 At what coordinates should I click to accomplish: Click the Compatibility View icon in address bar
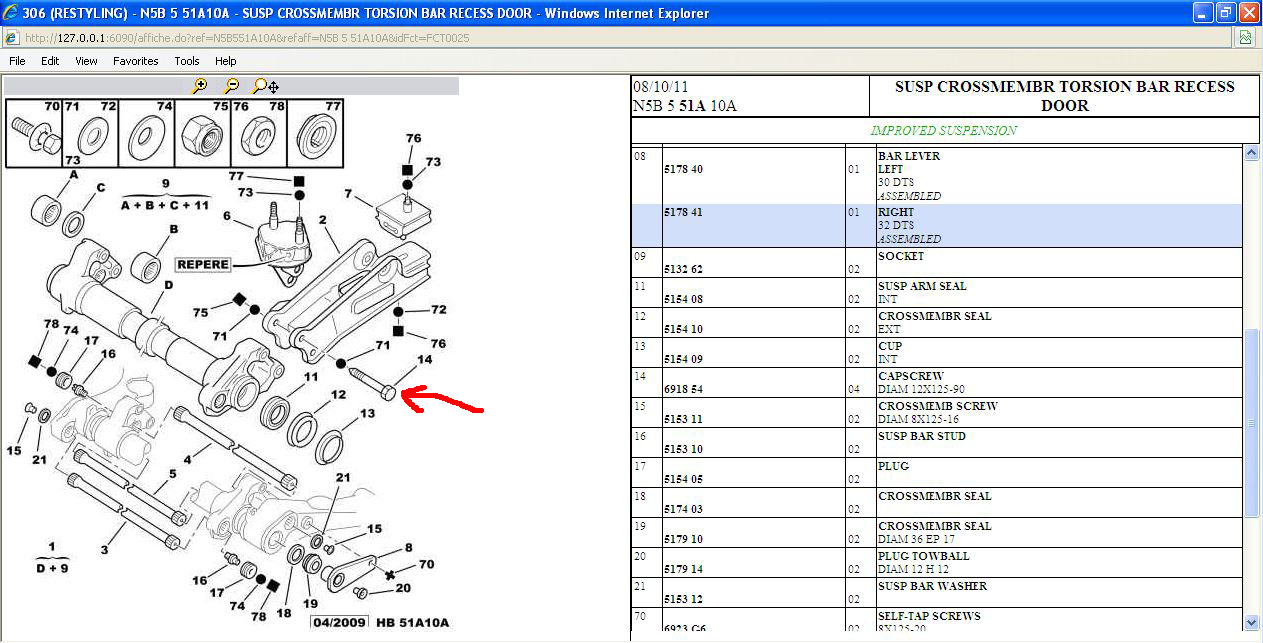pos(1245,38)
